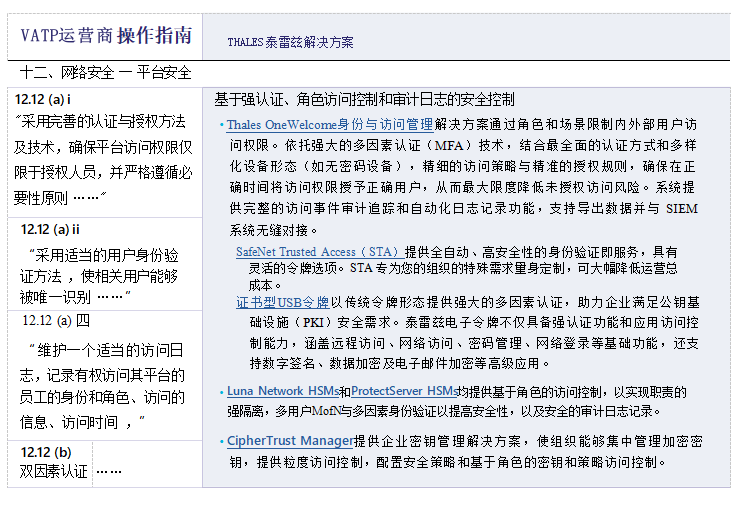Select the 十二、网络安全 — 平台安全 section heading
This screenshot has width=740, height=505.
[106, 73]
